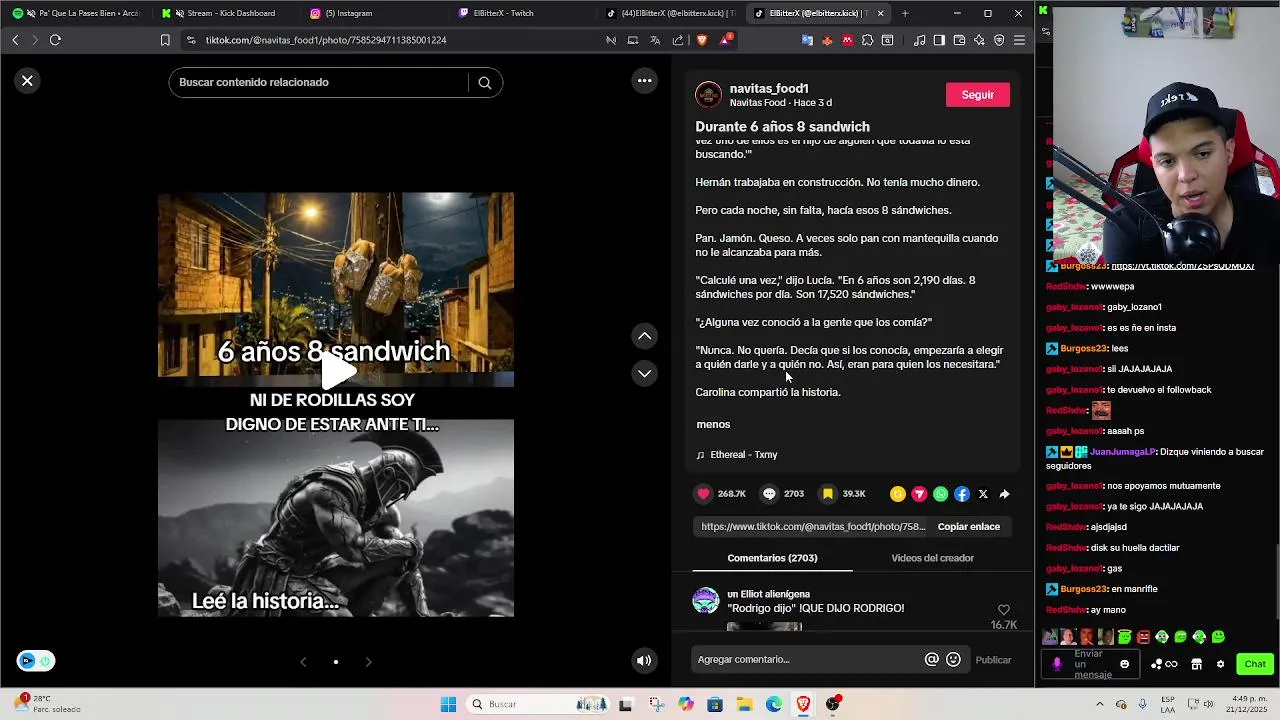Click Windows taskbar Buscar search box

coord(539,704)
